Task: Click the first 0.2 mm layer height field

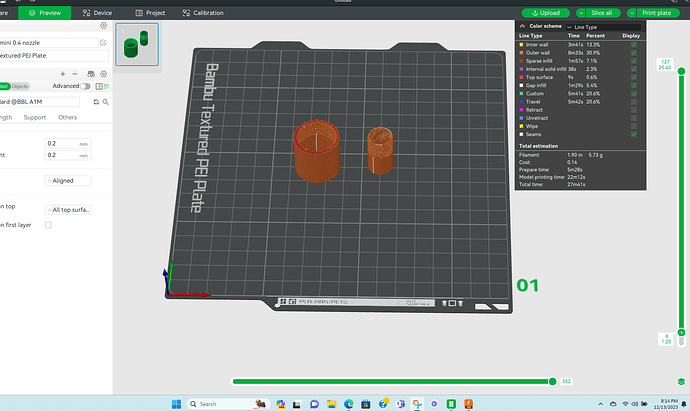Action: pyautogui.click(x=68, y=143)
